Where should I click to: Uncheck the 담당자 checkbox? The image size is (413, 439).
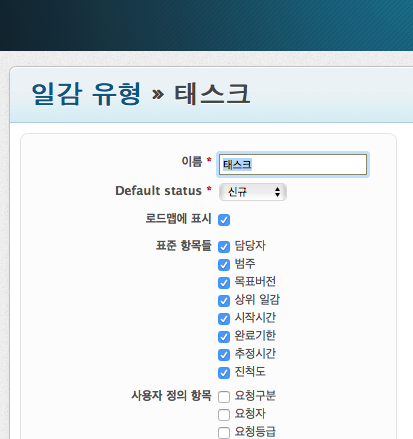click(224, 247)
